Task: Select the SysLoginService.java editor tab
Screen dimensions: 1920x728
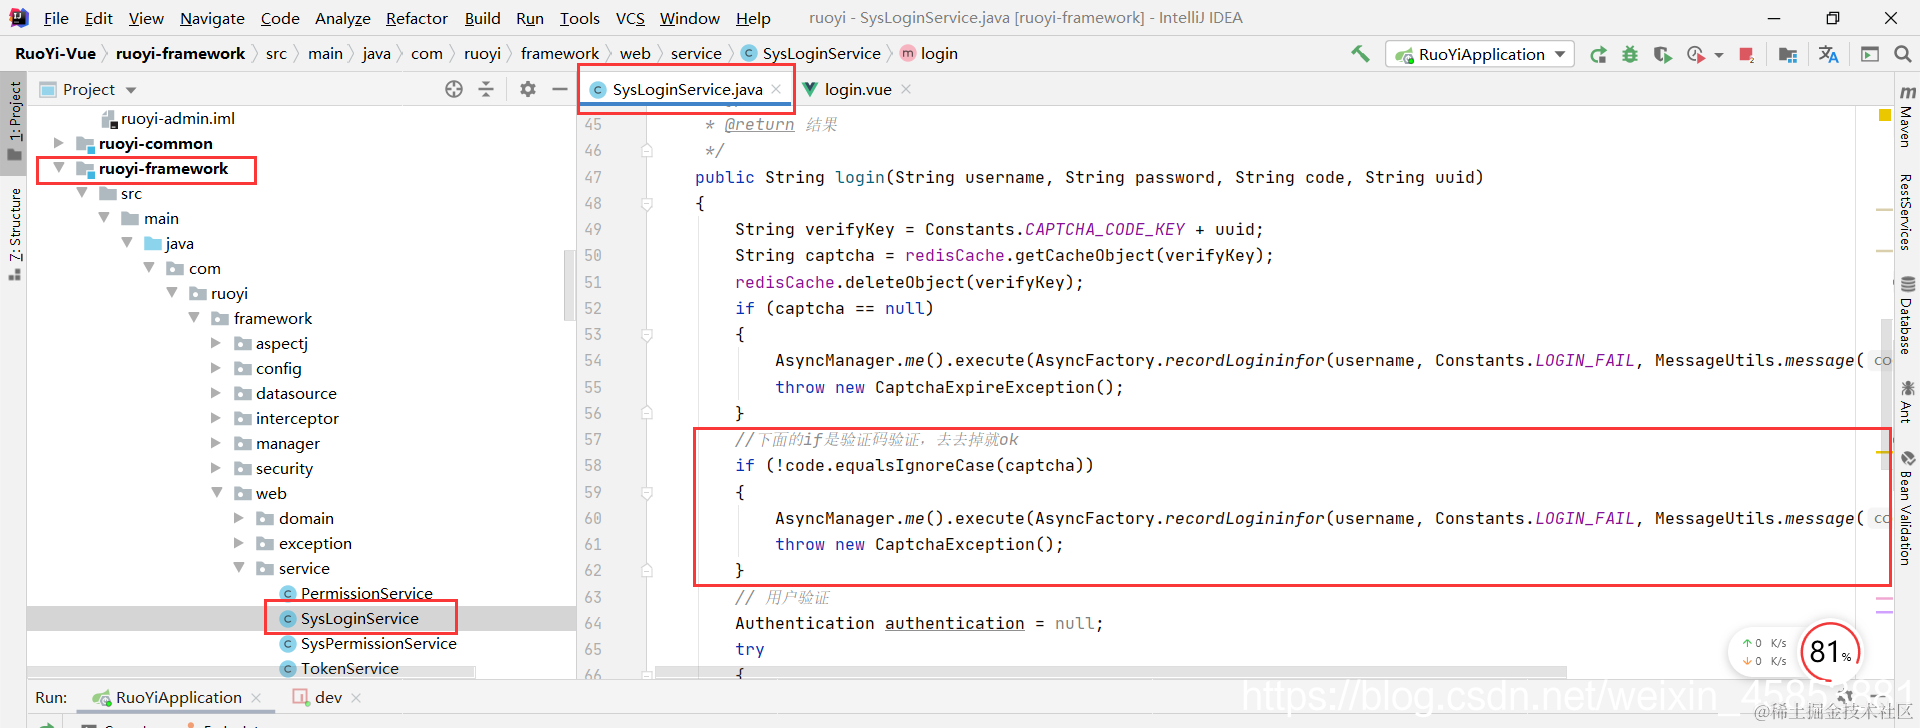Action: pyautogui.click(x=687, y=89)
